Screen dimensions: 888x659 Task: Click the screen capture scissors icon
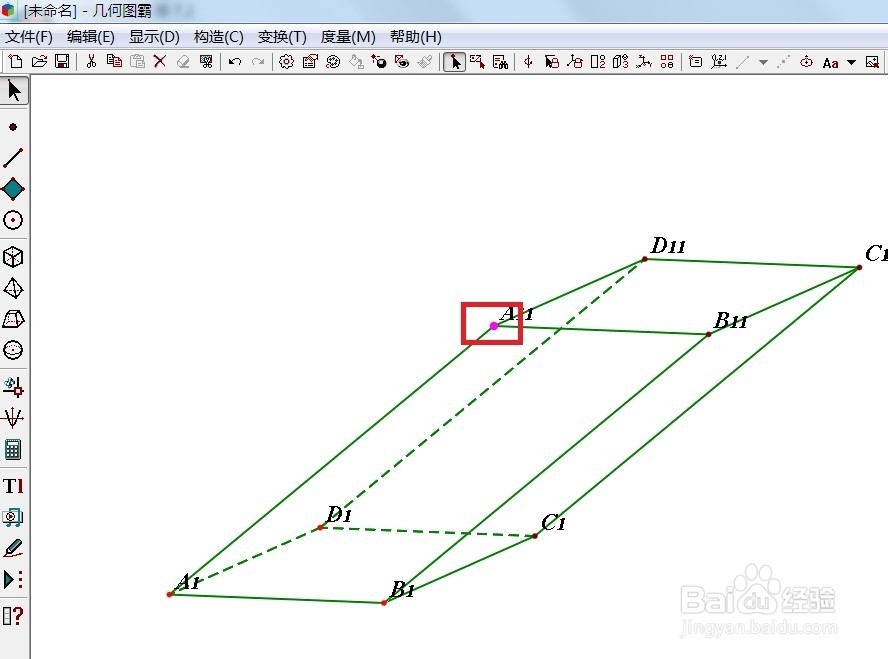tap(206, 61)
